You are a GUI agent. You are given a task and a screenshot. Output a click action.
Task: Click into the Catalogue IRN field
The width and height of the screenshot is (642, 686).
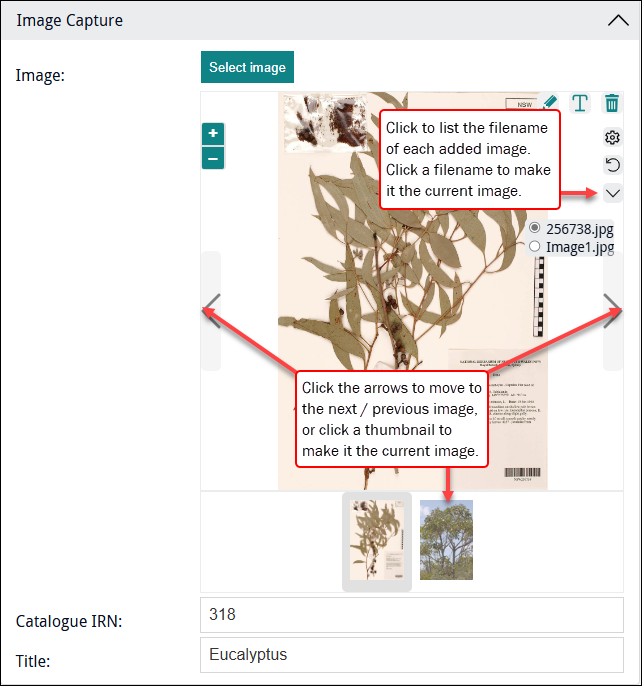click(412, 615)
